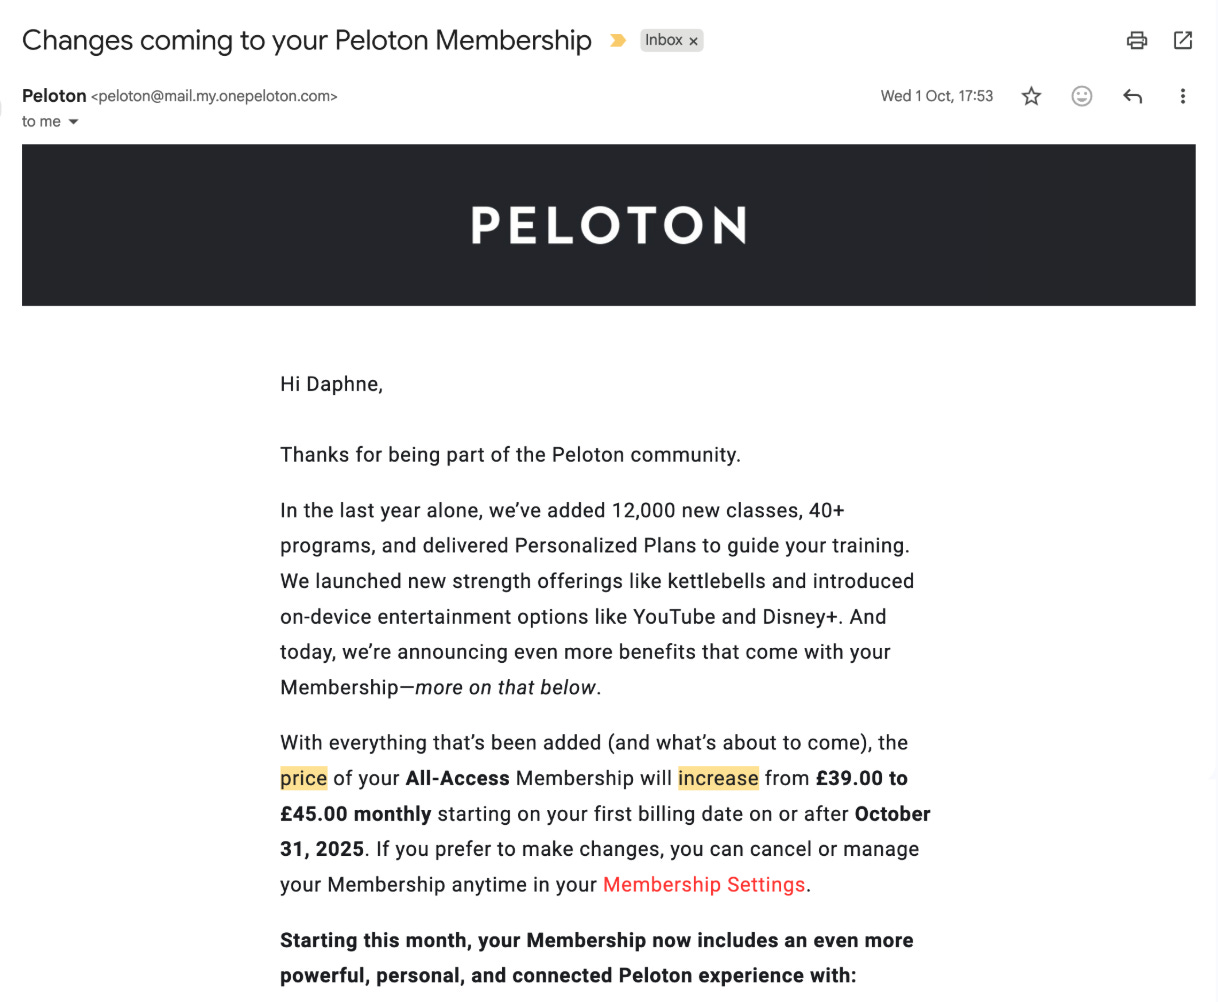Click the bold October 31, 2025 date
The width and height of the screenshot is (1218, 1002).
605,831
